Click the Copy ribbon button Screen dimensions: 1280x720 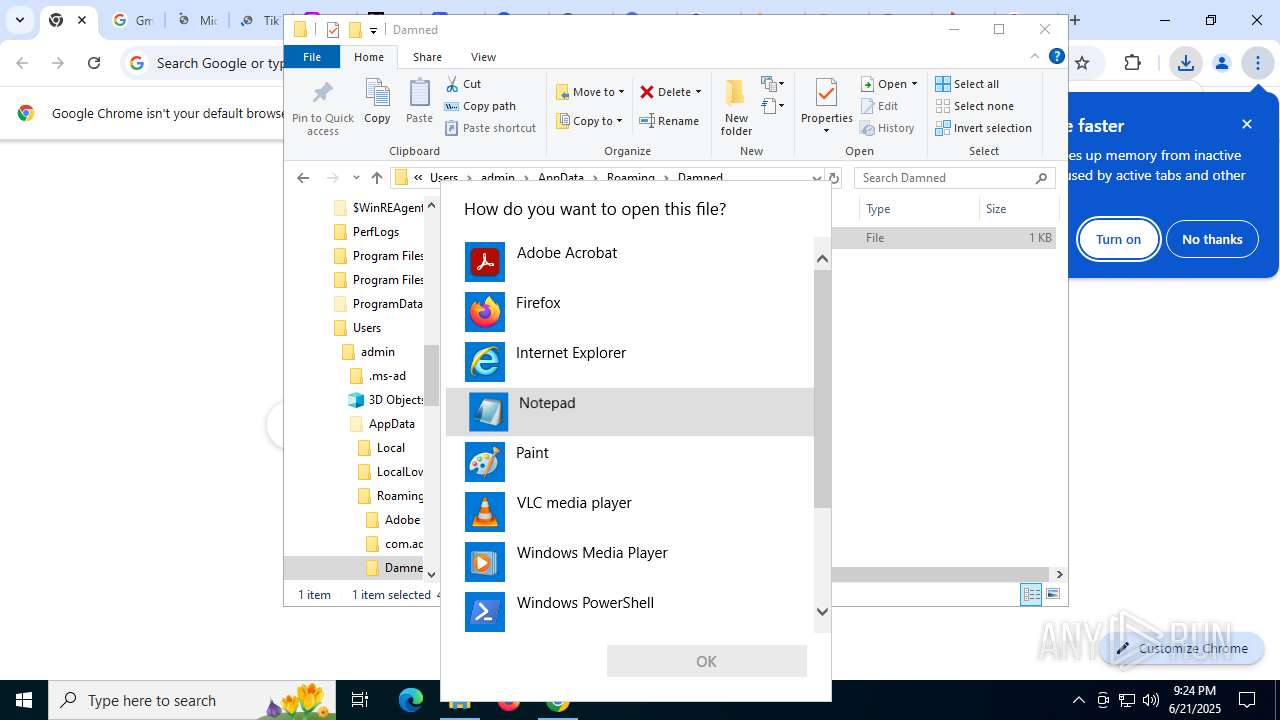coord(377,102)
